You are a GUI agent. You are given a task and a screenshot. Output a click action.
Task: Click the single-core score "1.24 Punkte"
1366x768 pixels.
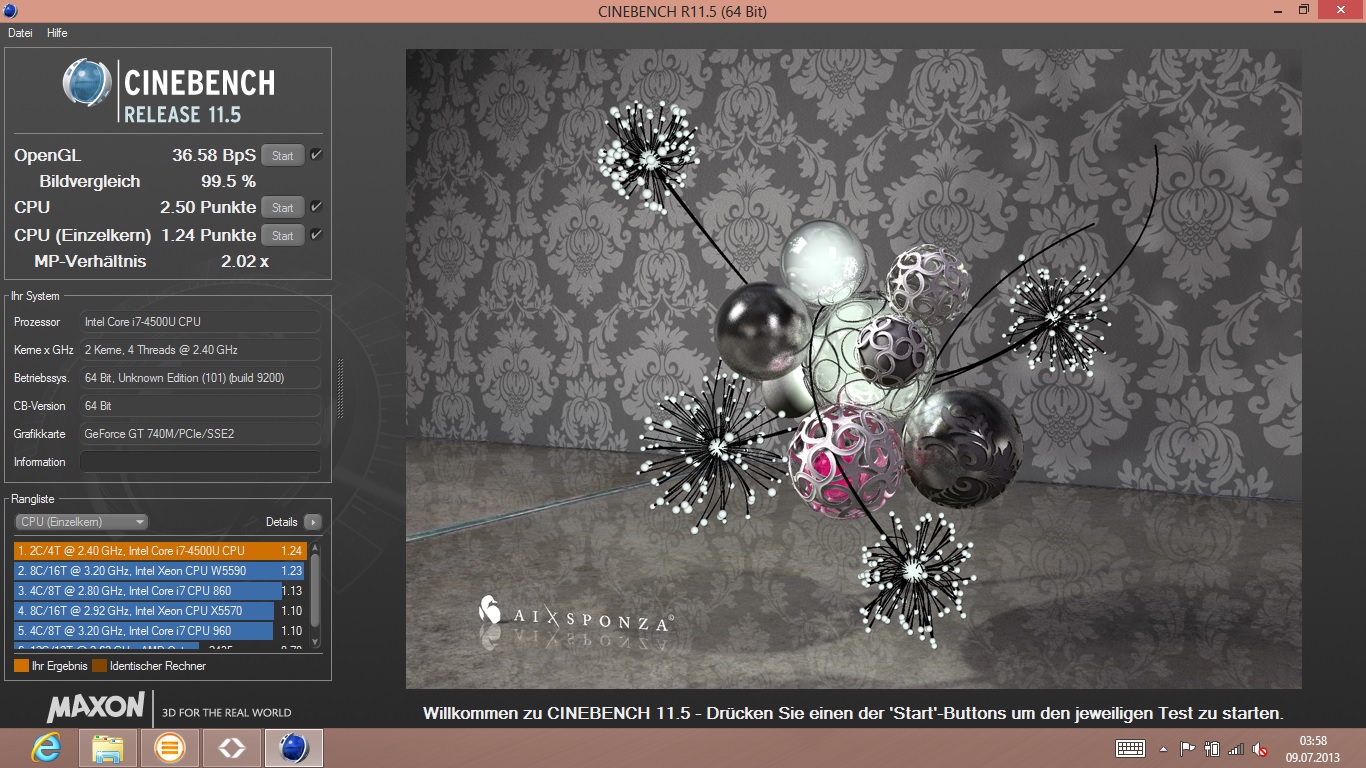[x=209, y=235]
